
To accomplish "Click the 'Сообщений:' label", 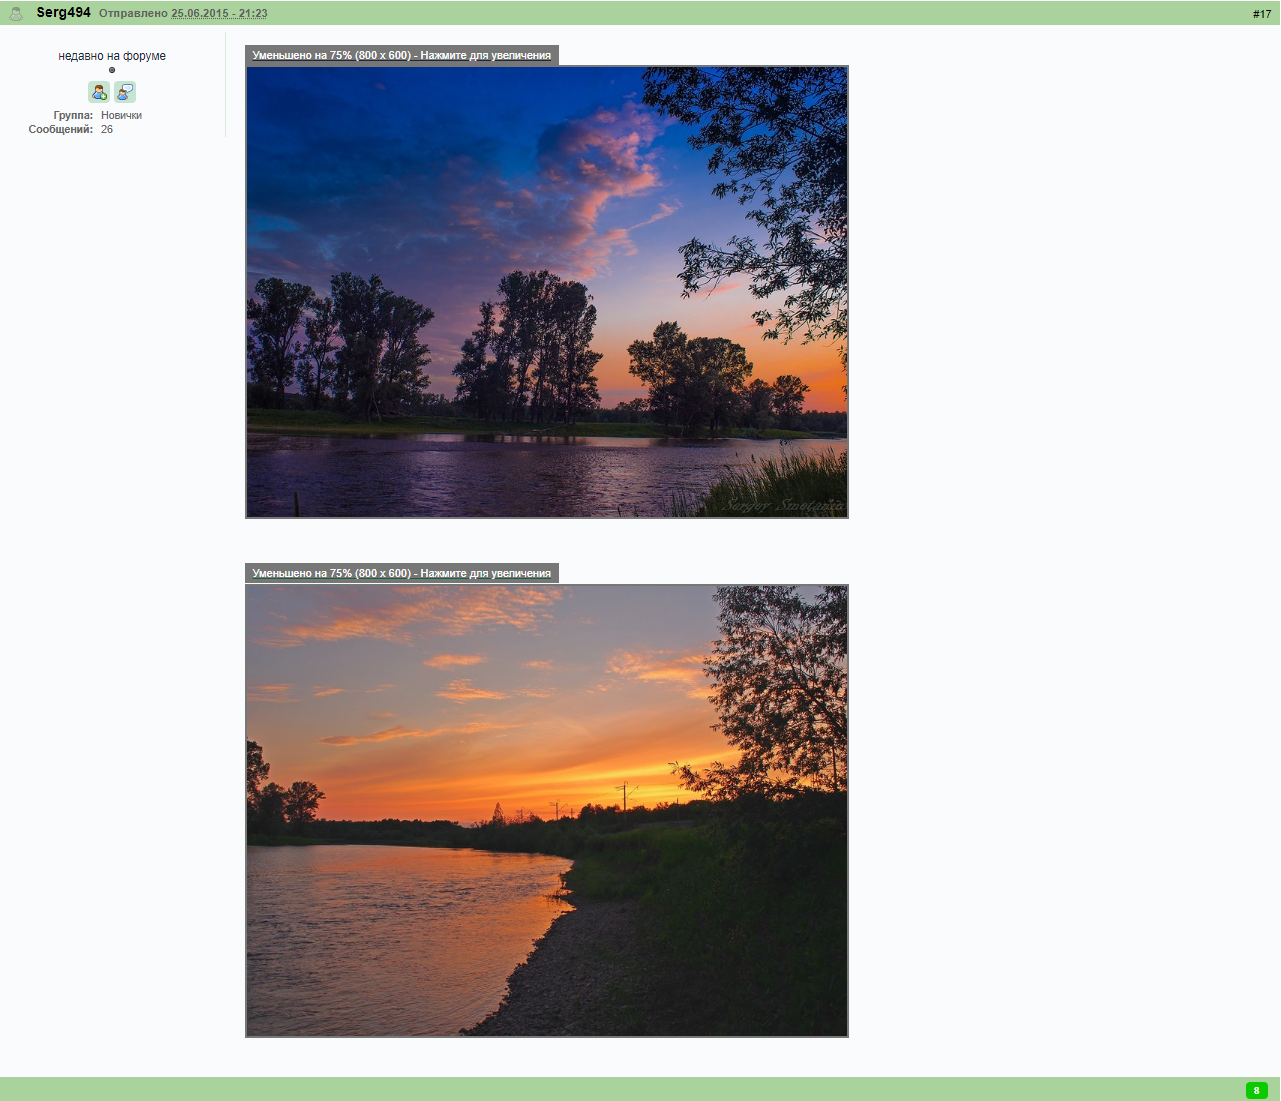I will tap(61, 130).
